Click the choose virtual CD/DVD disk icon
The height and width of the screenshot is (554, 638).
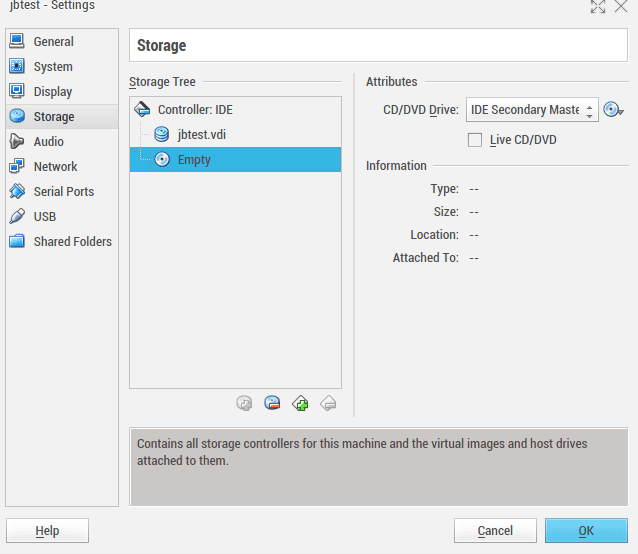tap(613, 109)
